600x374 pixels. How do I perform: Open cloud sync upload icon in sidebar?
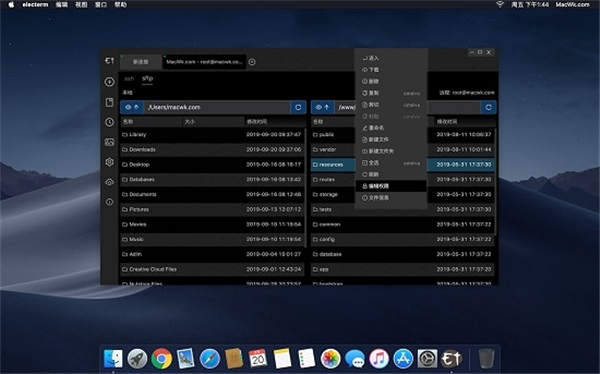point(109,182)
